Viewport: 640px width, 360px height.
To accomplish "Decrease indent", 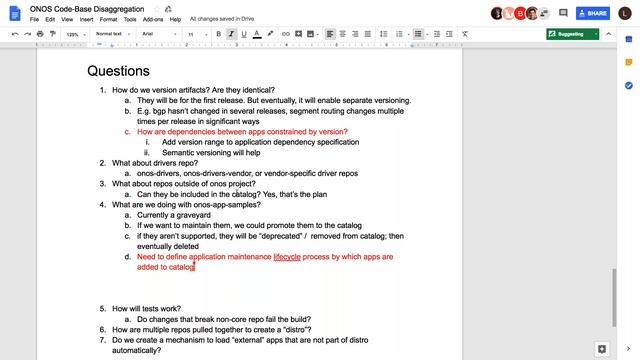I will coord(437,34).
